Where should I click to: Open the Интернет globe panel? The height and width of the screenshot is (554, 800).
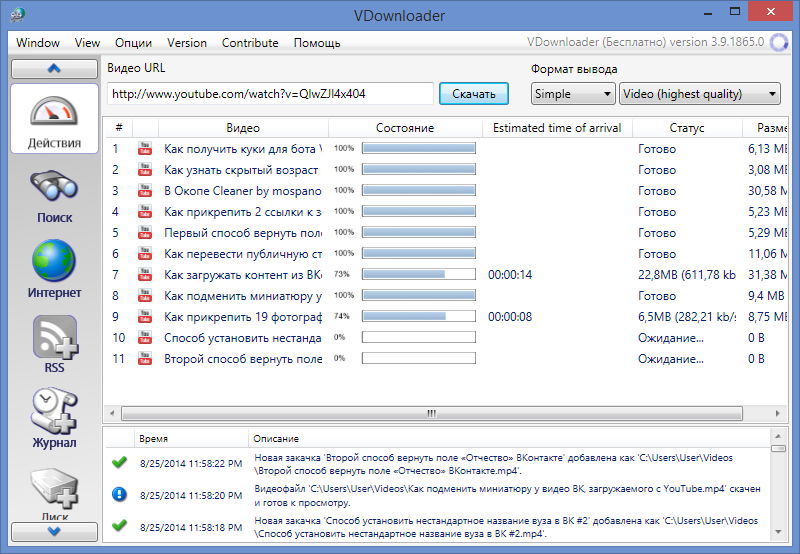tap(54, 269)
